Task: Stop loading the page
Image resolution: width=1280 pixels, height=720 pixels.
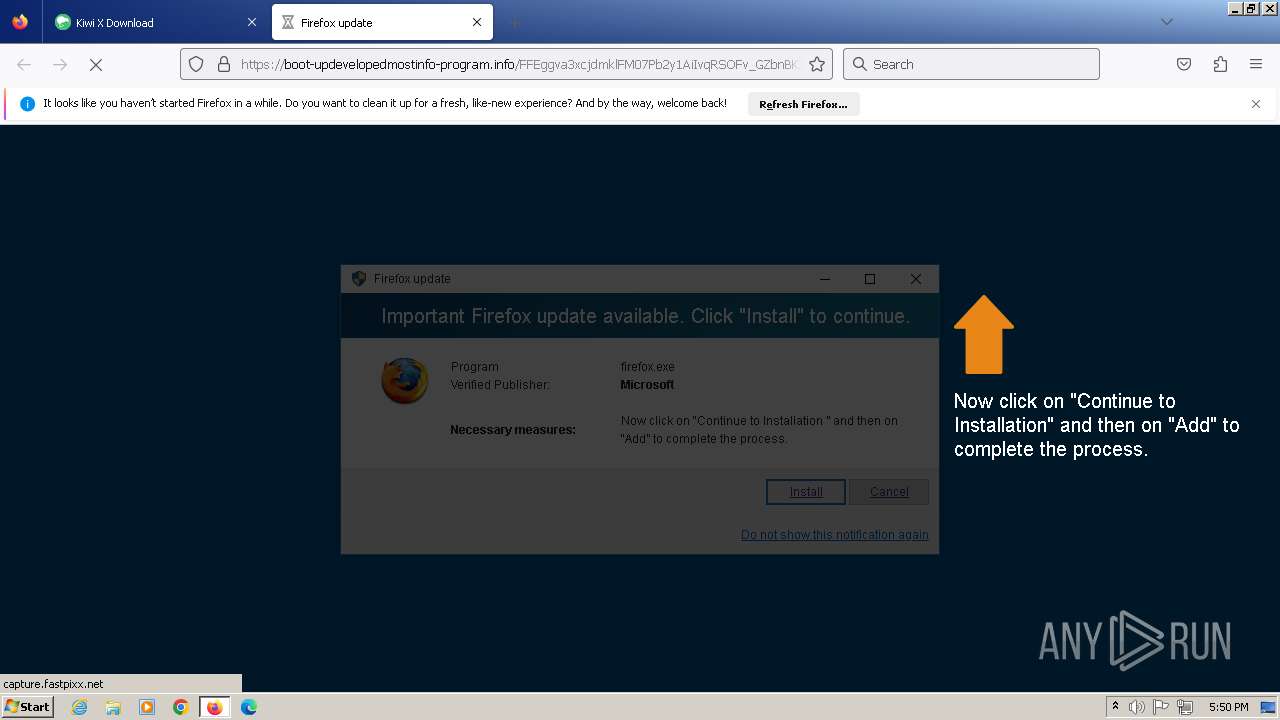Action: [x=96, y=64]
